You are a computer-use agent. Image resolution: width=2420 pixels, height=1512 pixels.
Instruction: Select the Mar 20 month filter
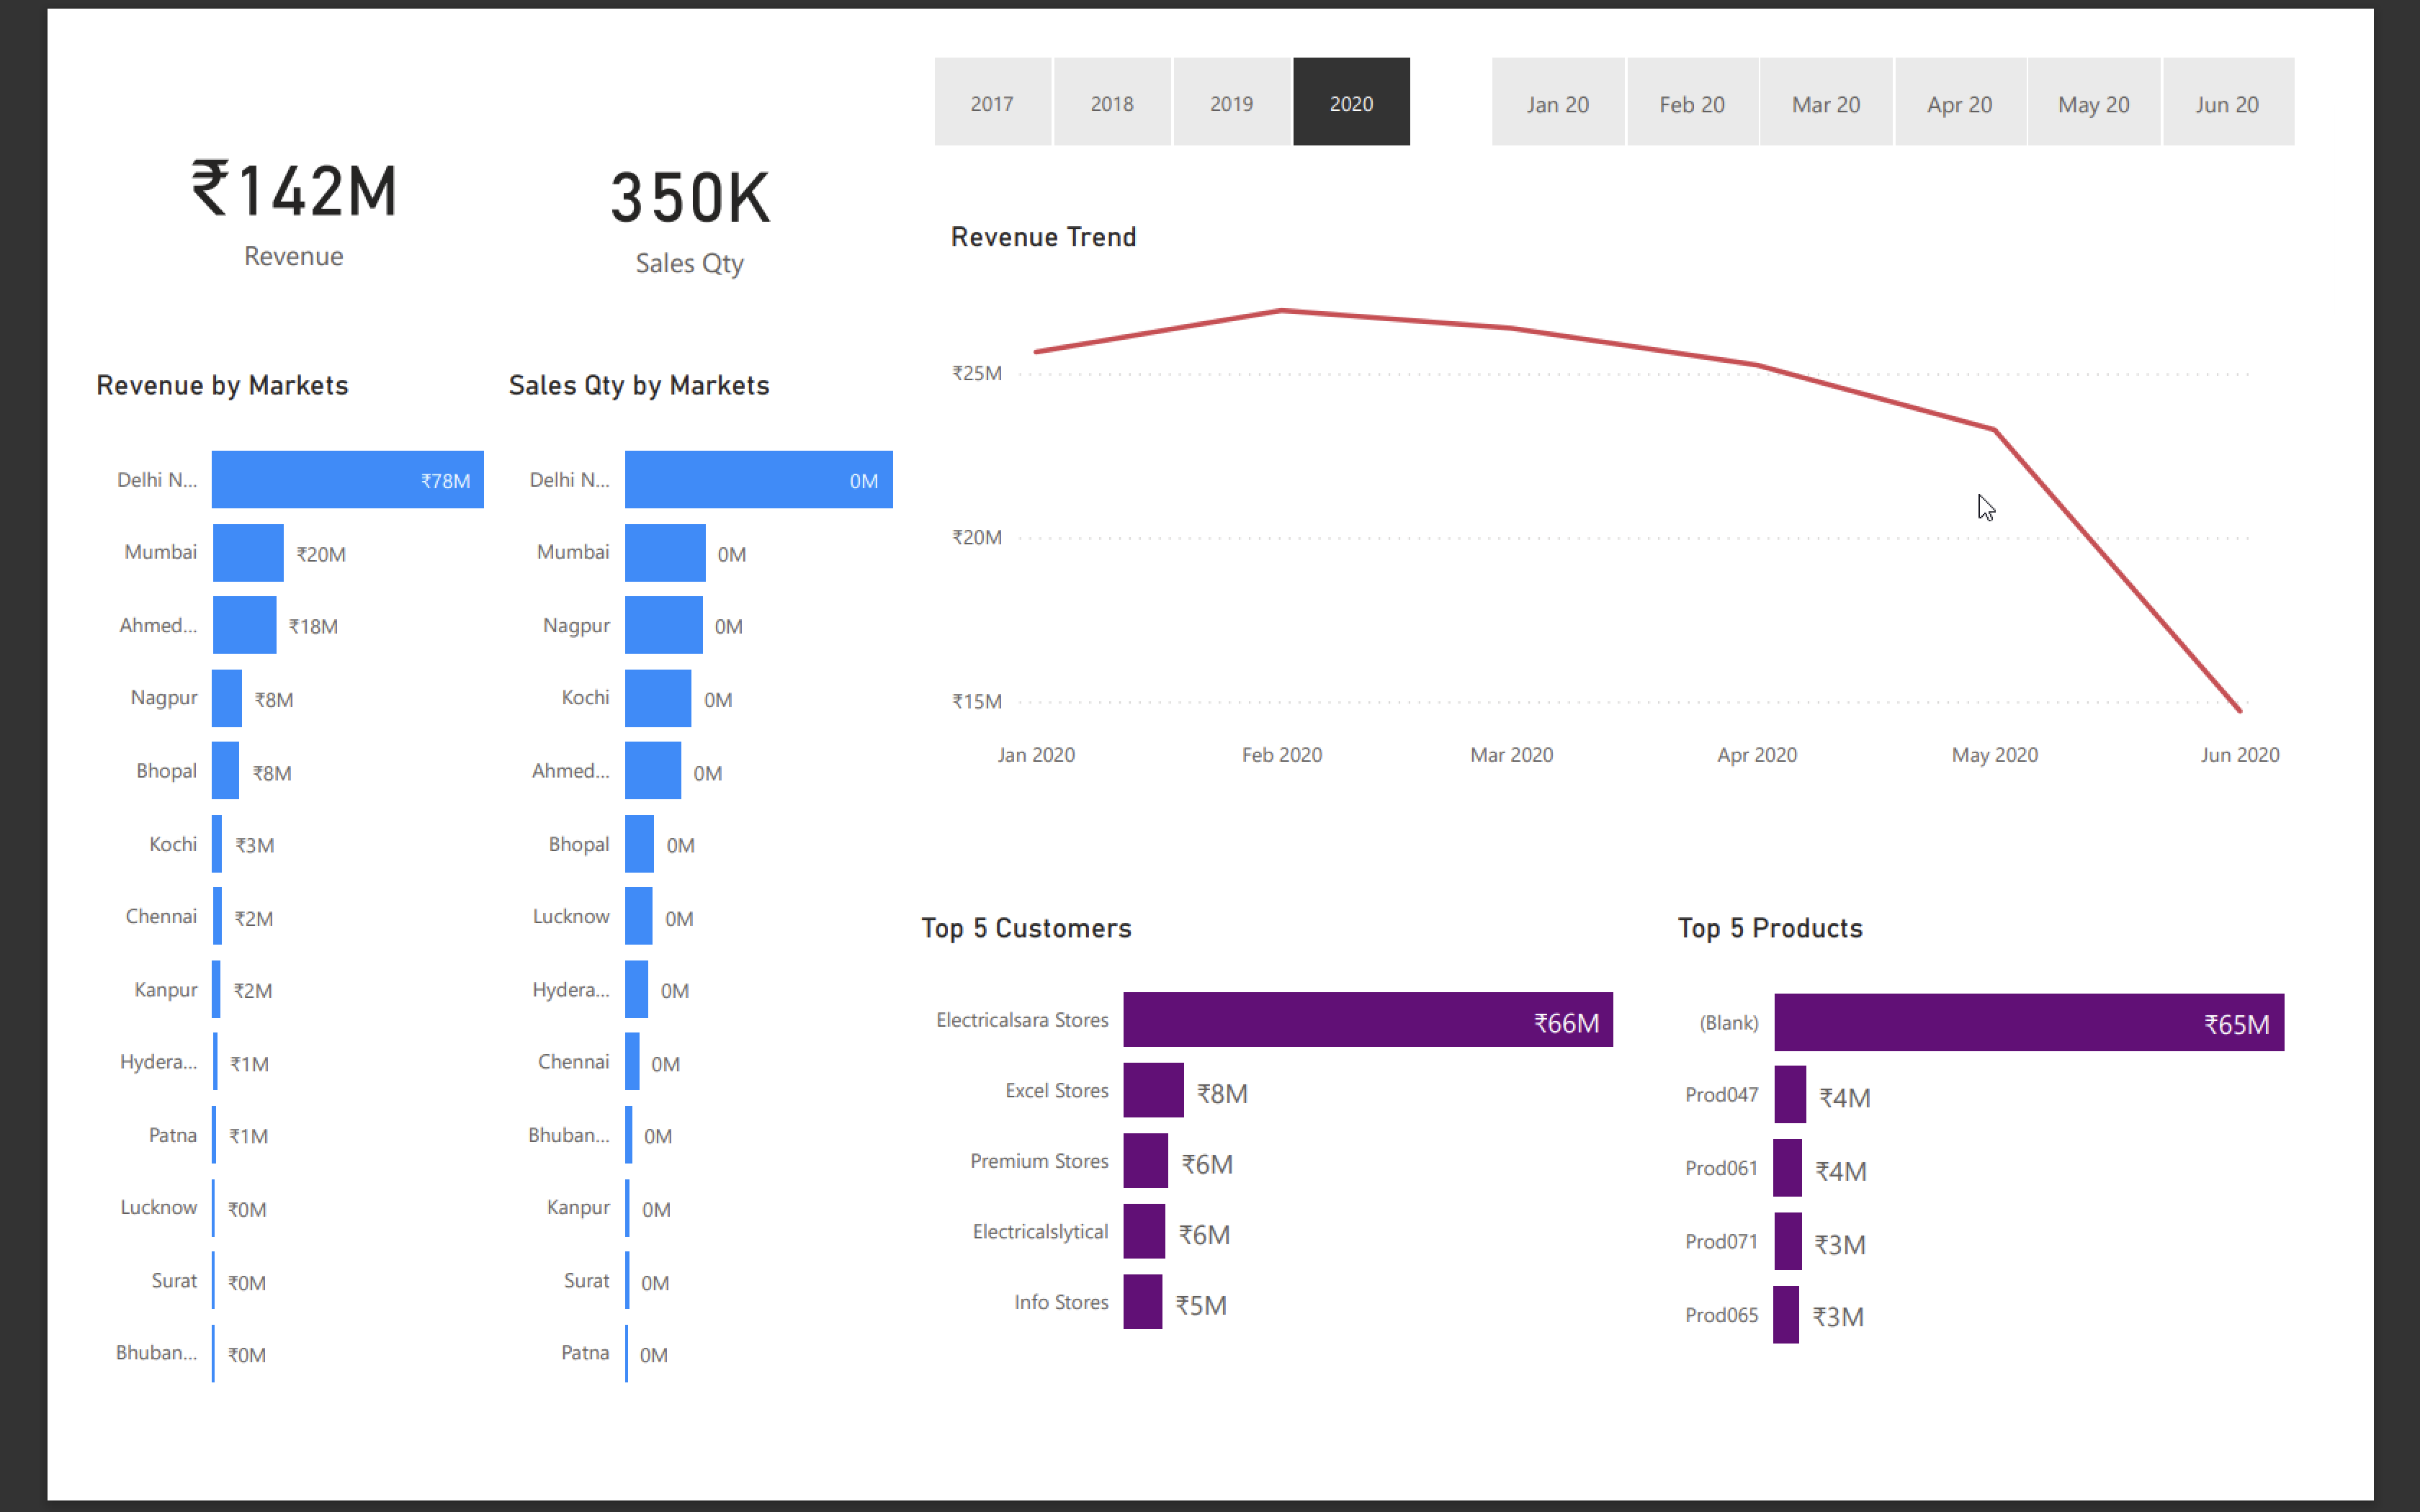(x=1825, y=101)
